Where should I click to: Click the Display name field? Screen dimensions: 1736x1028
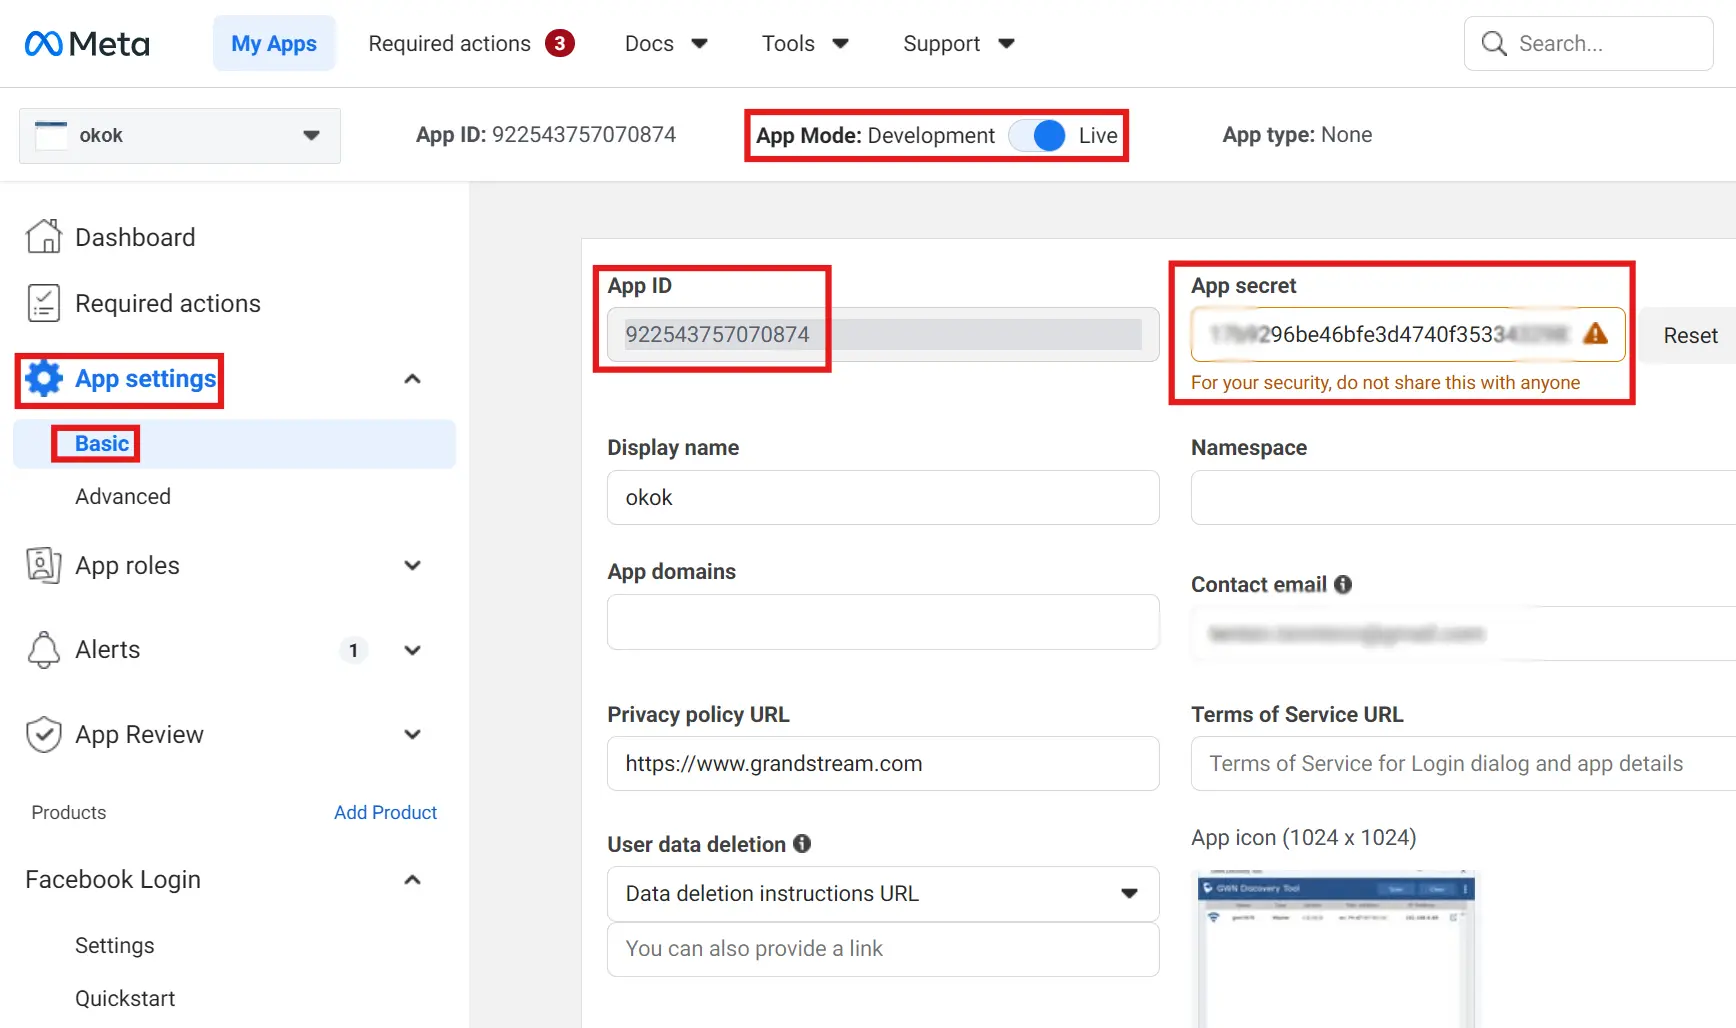tap(883, 498)
